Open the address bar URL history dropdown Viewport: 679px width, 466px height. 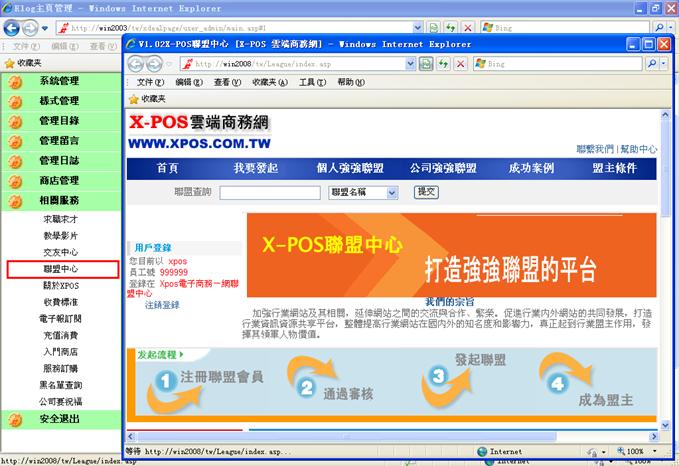click(x=412, y=63)
